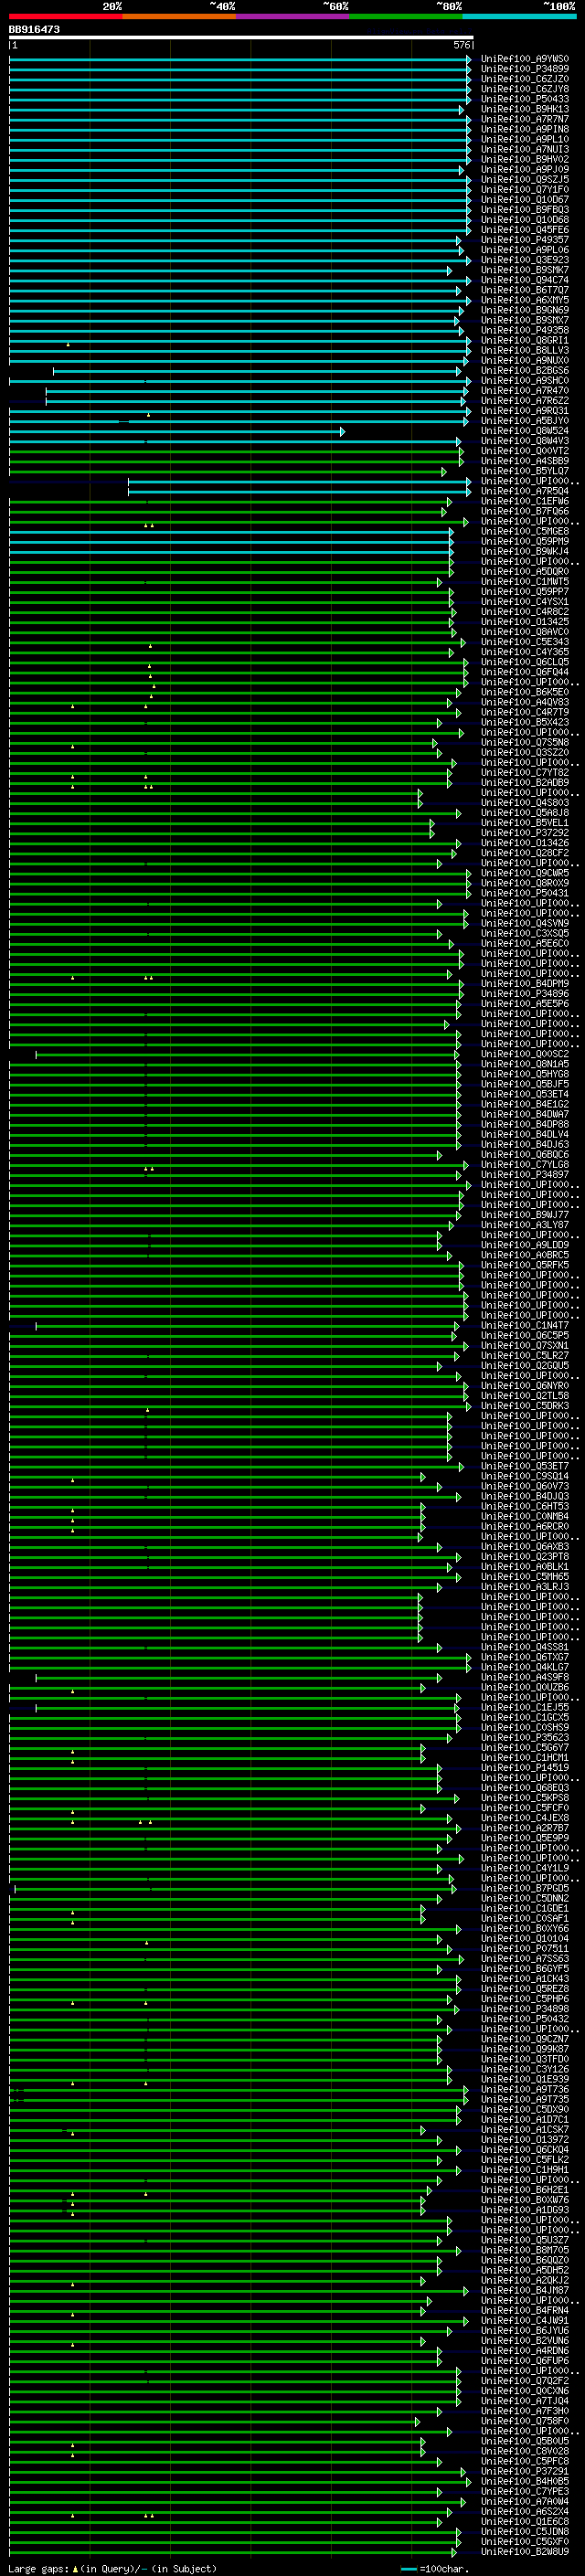Select the UniRef100_B4JM87 label
The height and width of the screenshot is (2576, 585).
(524, 2290)
